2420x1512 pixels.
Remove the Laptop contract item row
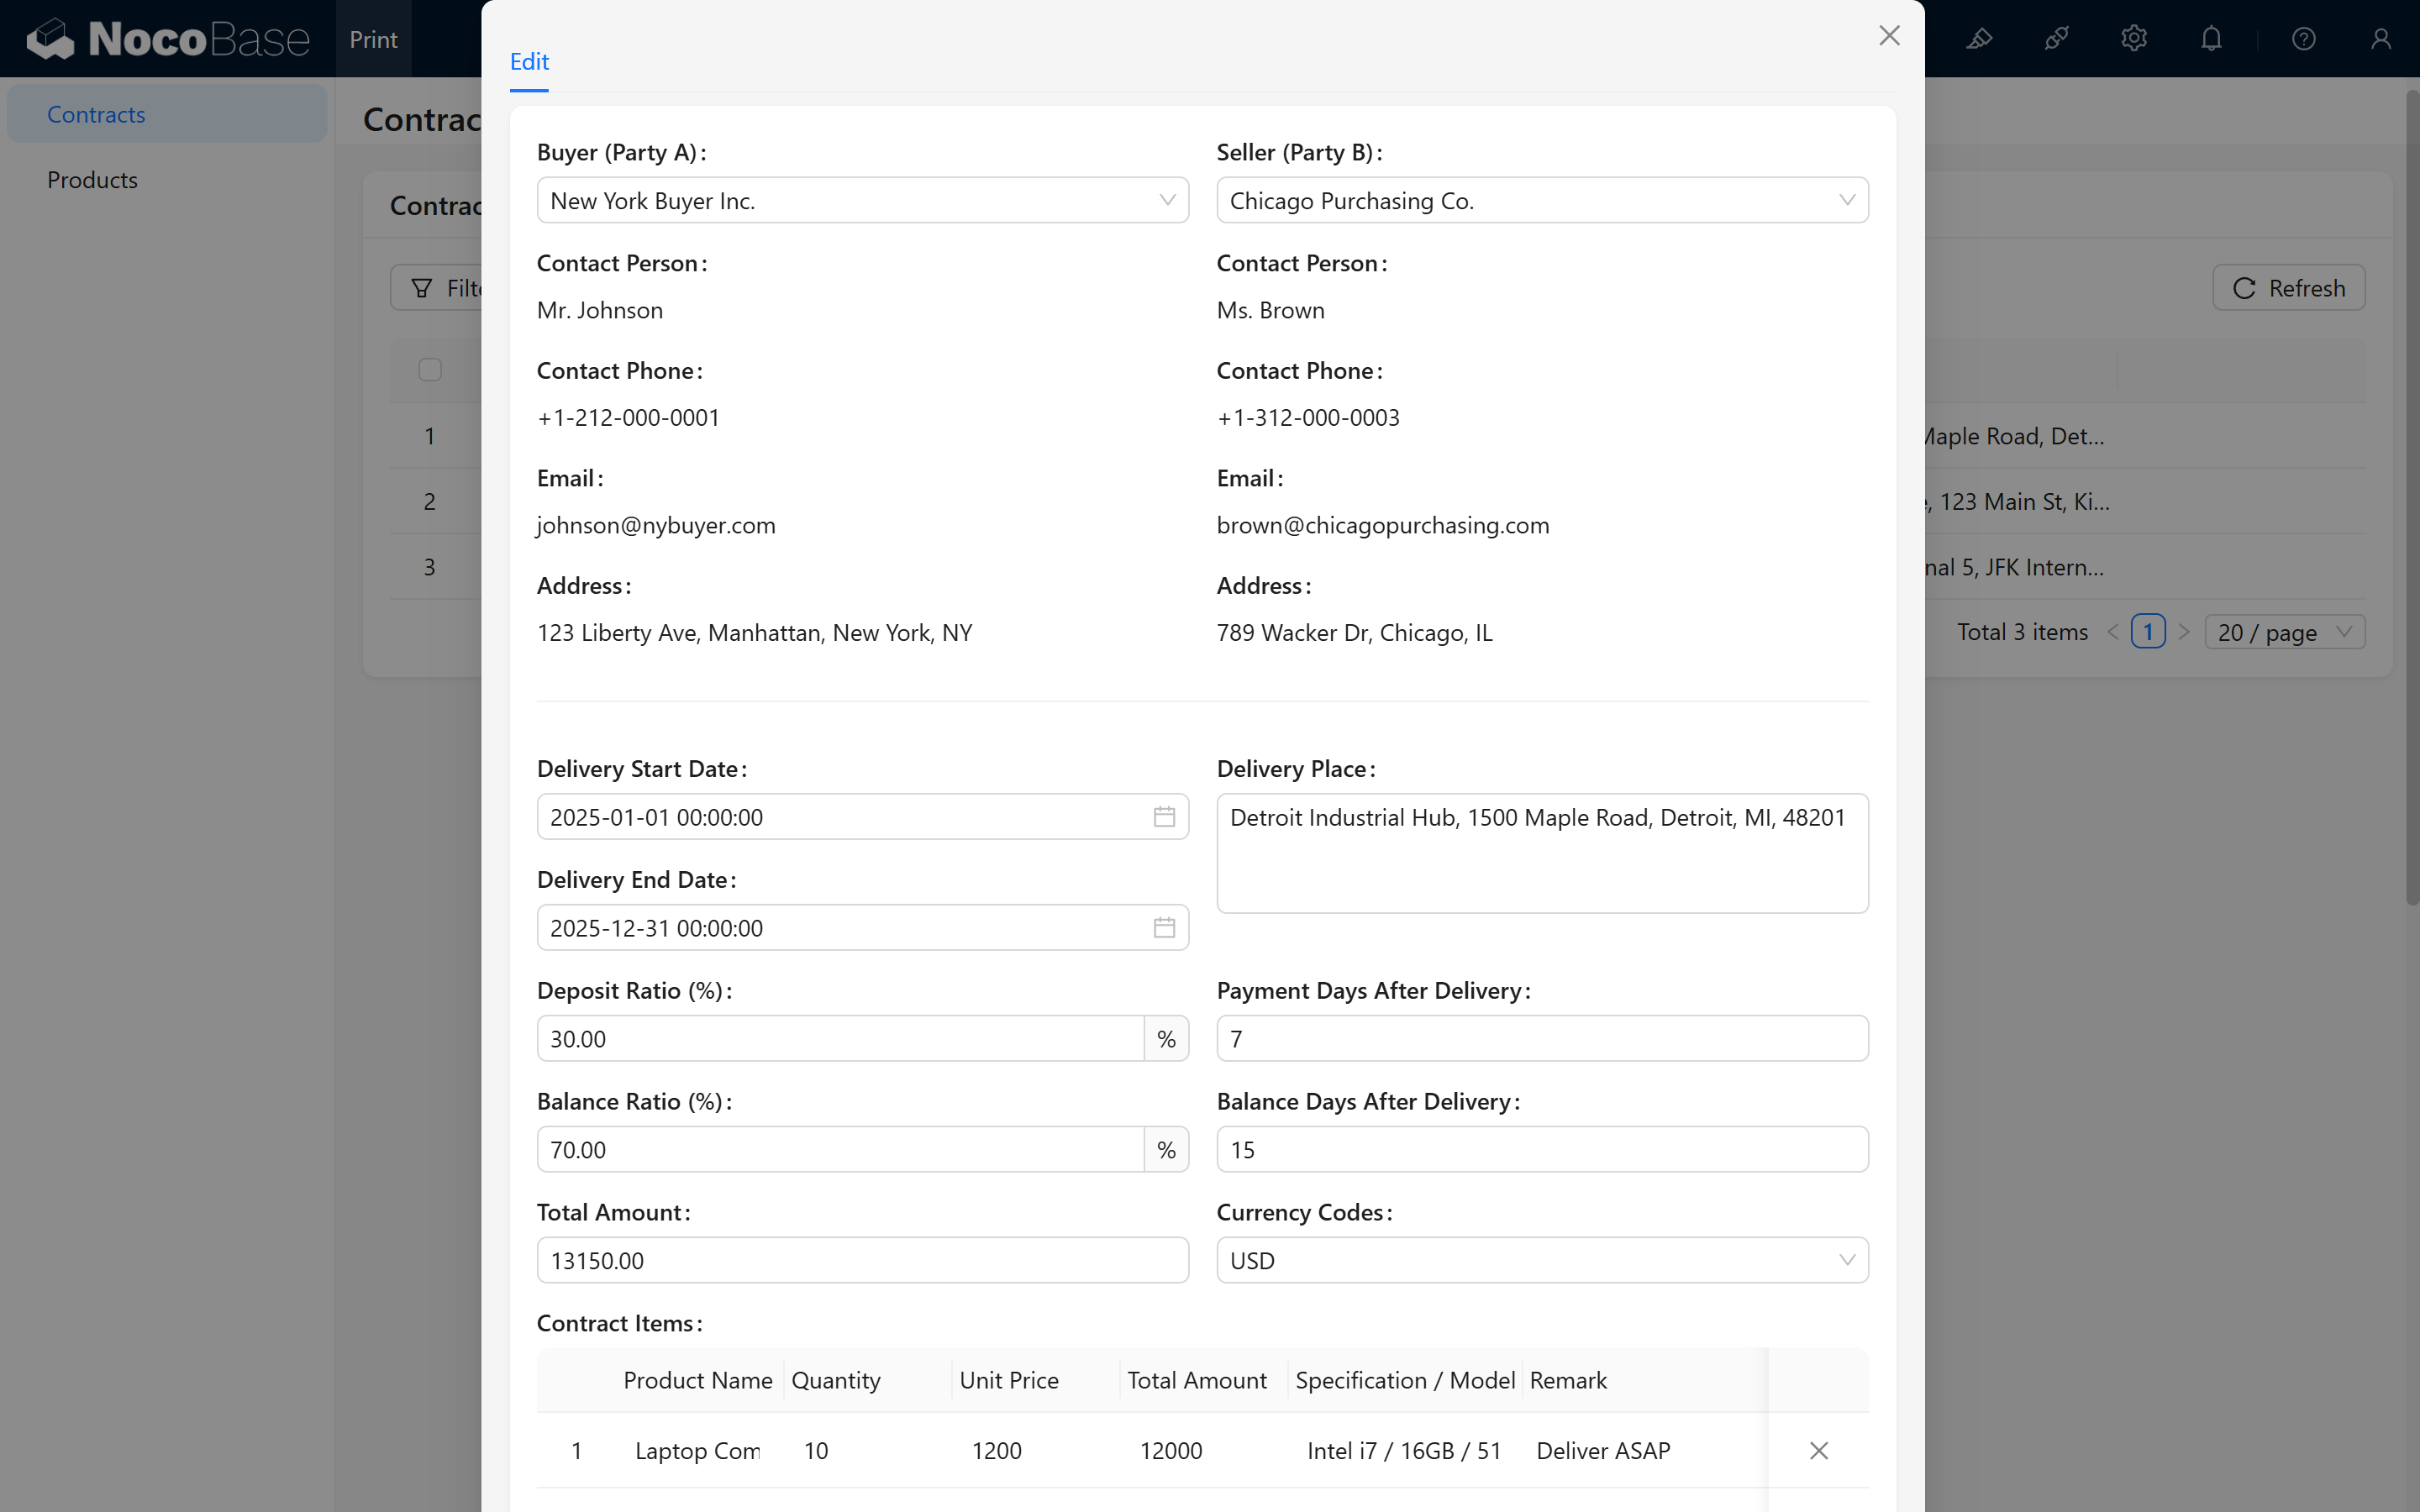(1818, 1450)
